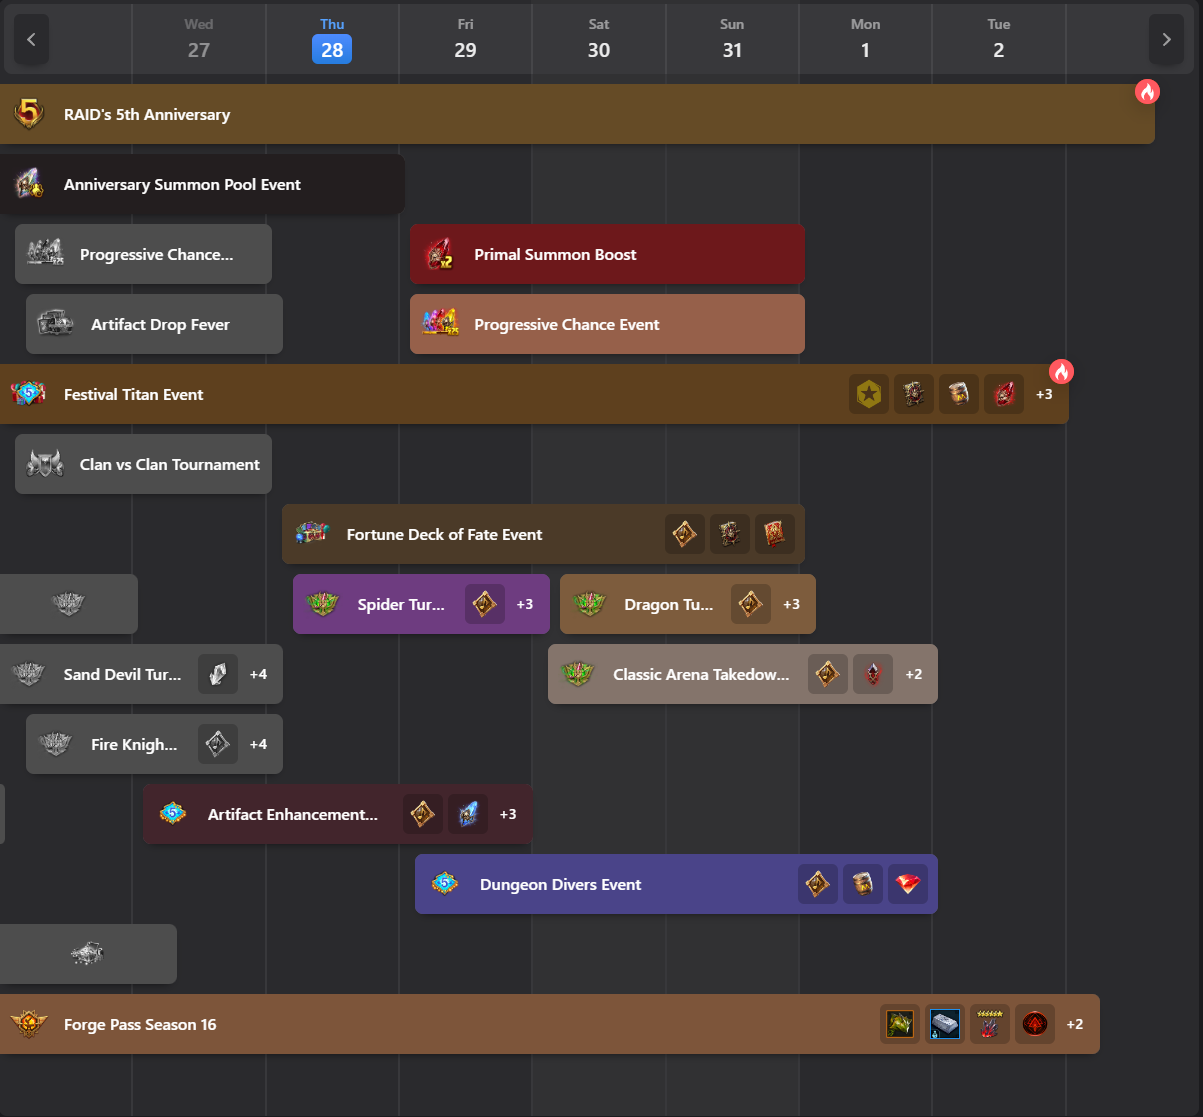Click the Fire Knight tournament winged icon
This screenshot has height=1117, width=1203.
point(55,744)
